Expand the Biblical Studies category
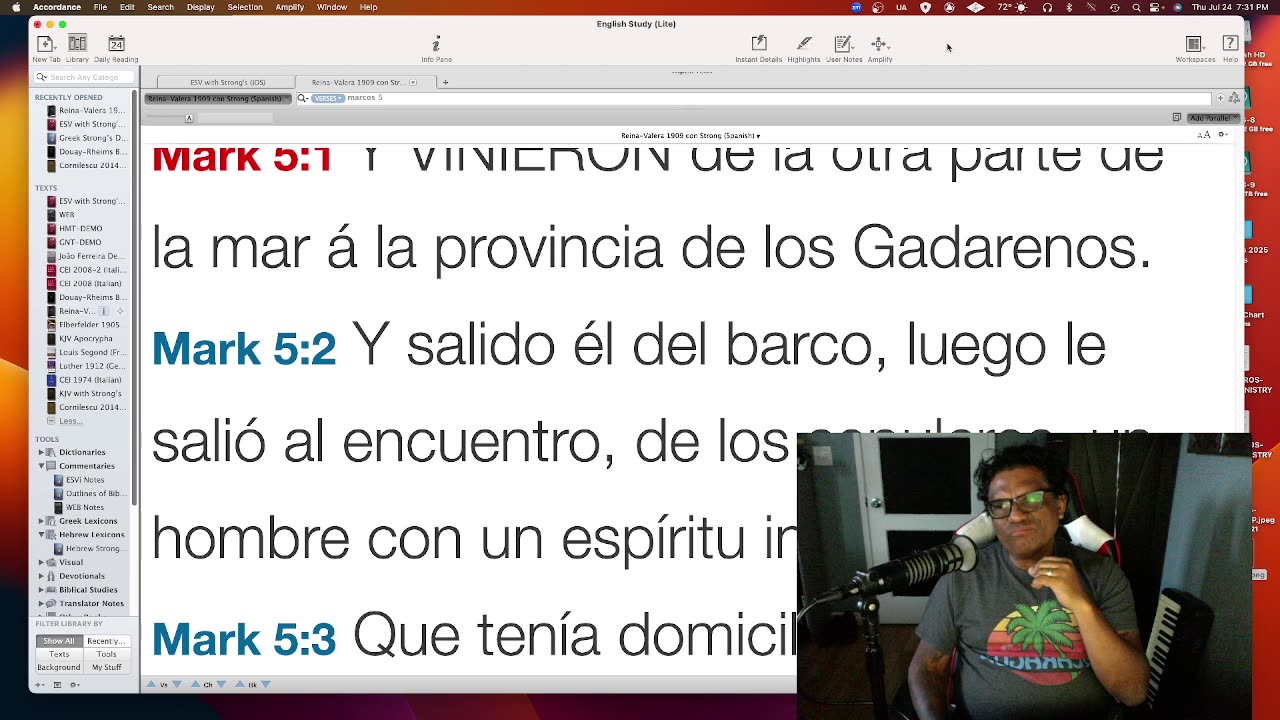The width and height of the screenshot is (1280, 720). (x=41, y=590)
